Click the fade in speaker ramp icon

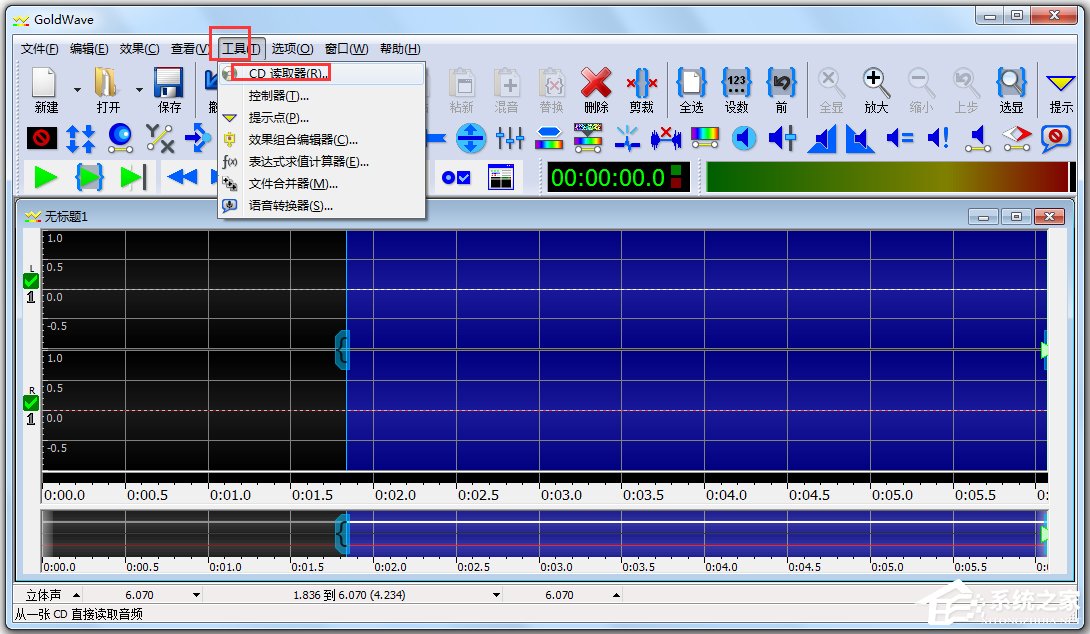click(822, 138)
